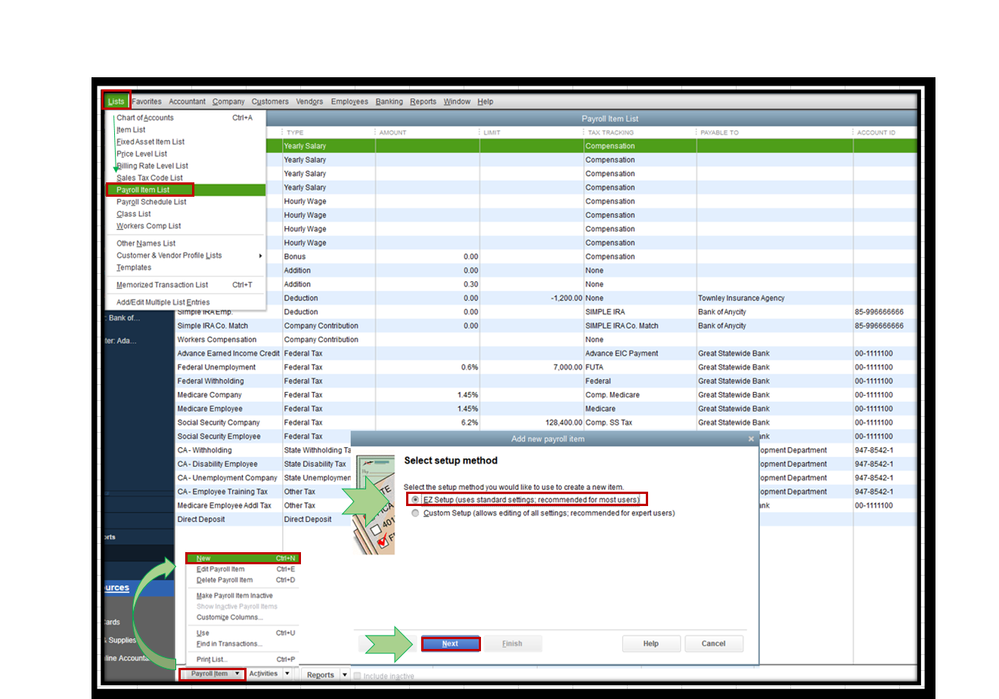Select the Workers Compensation row

(x=546, y=340)
